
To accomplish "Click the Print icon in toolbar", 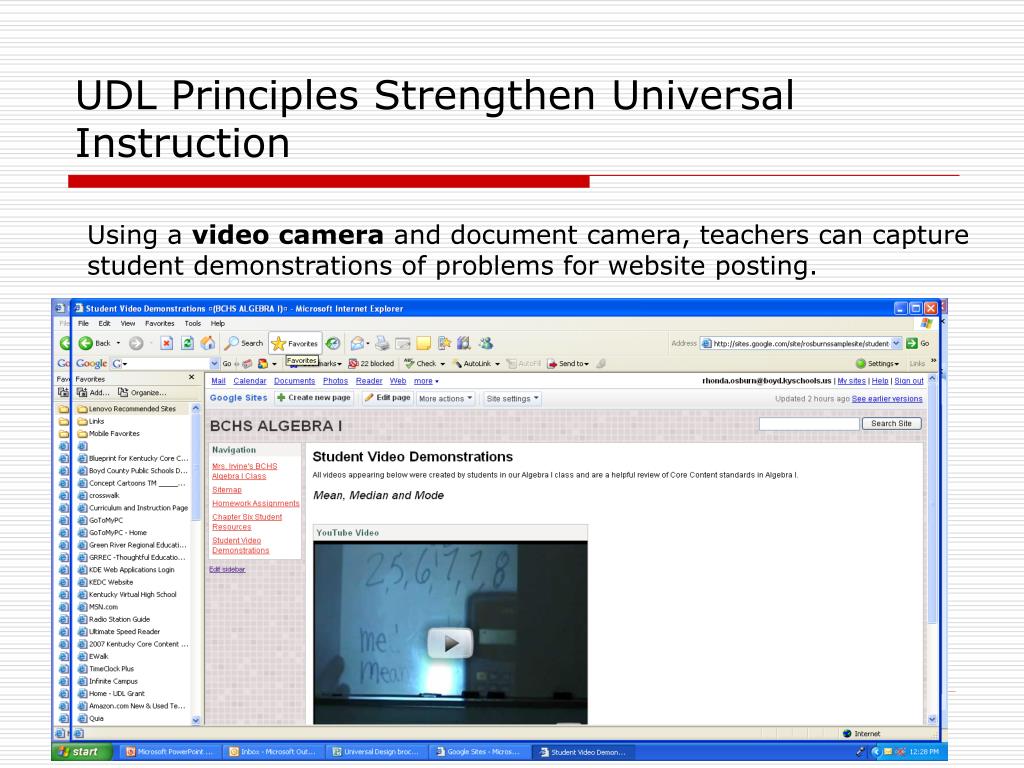I will 382,343.
